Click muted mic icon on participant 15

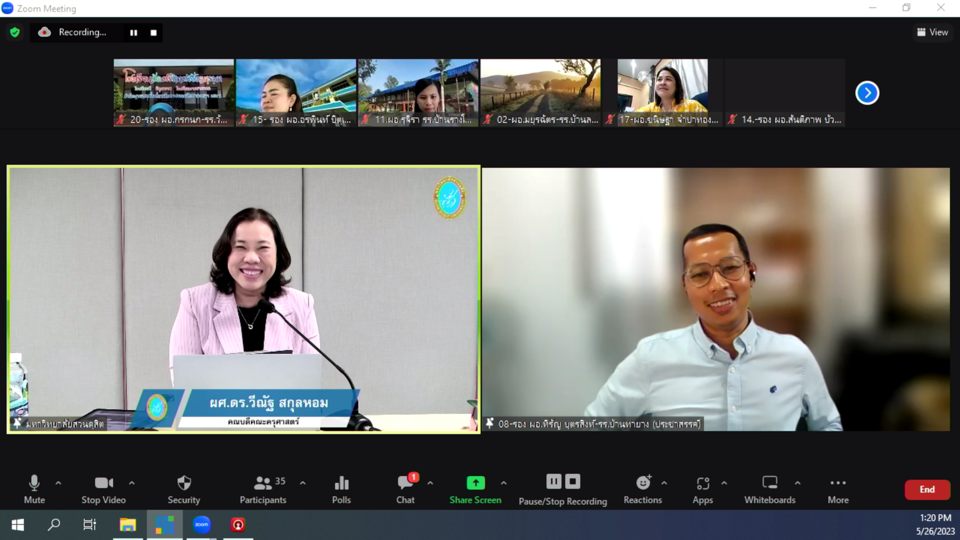coord(243,119)
